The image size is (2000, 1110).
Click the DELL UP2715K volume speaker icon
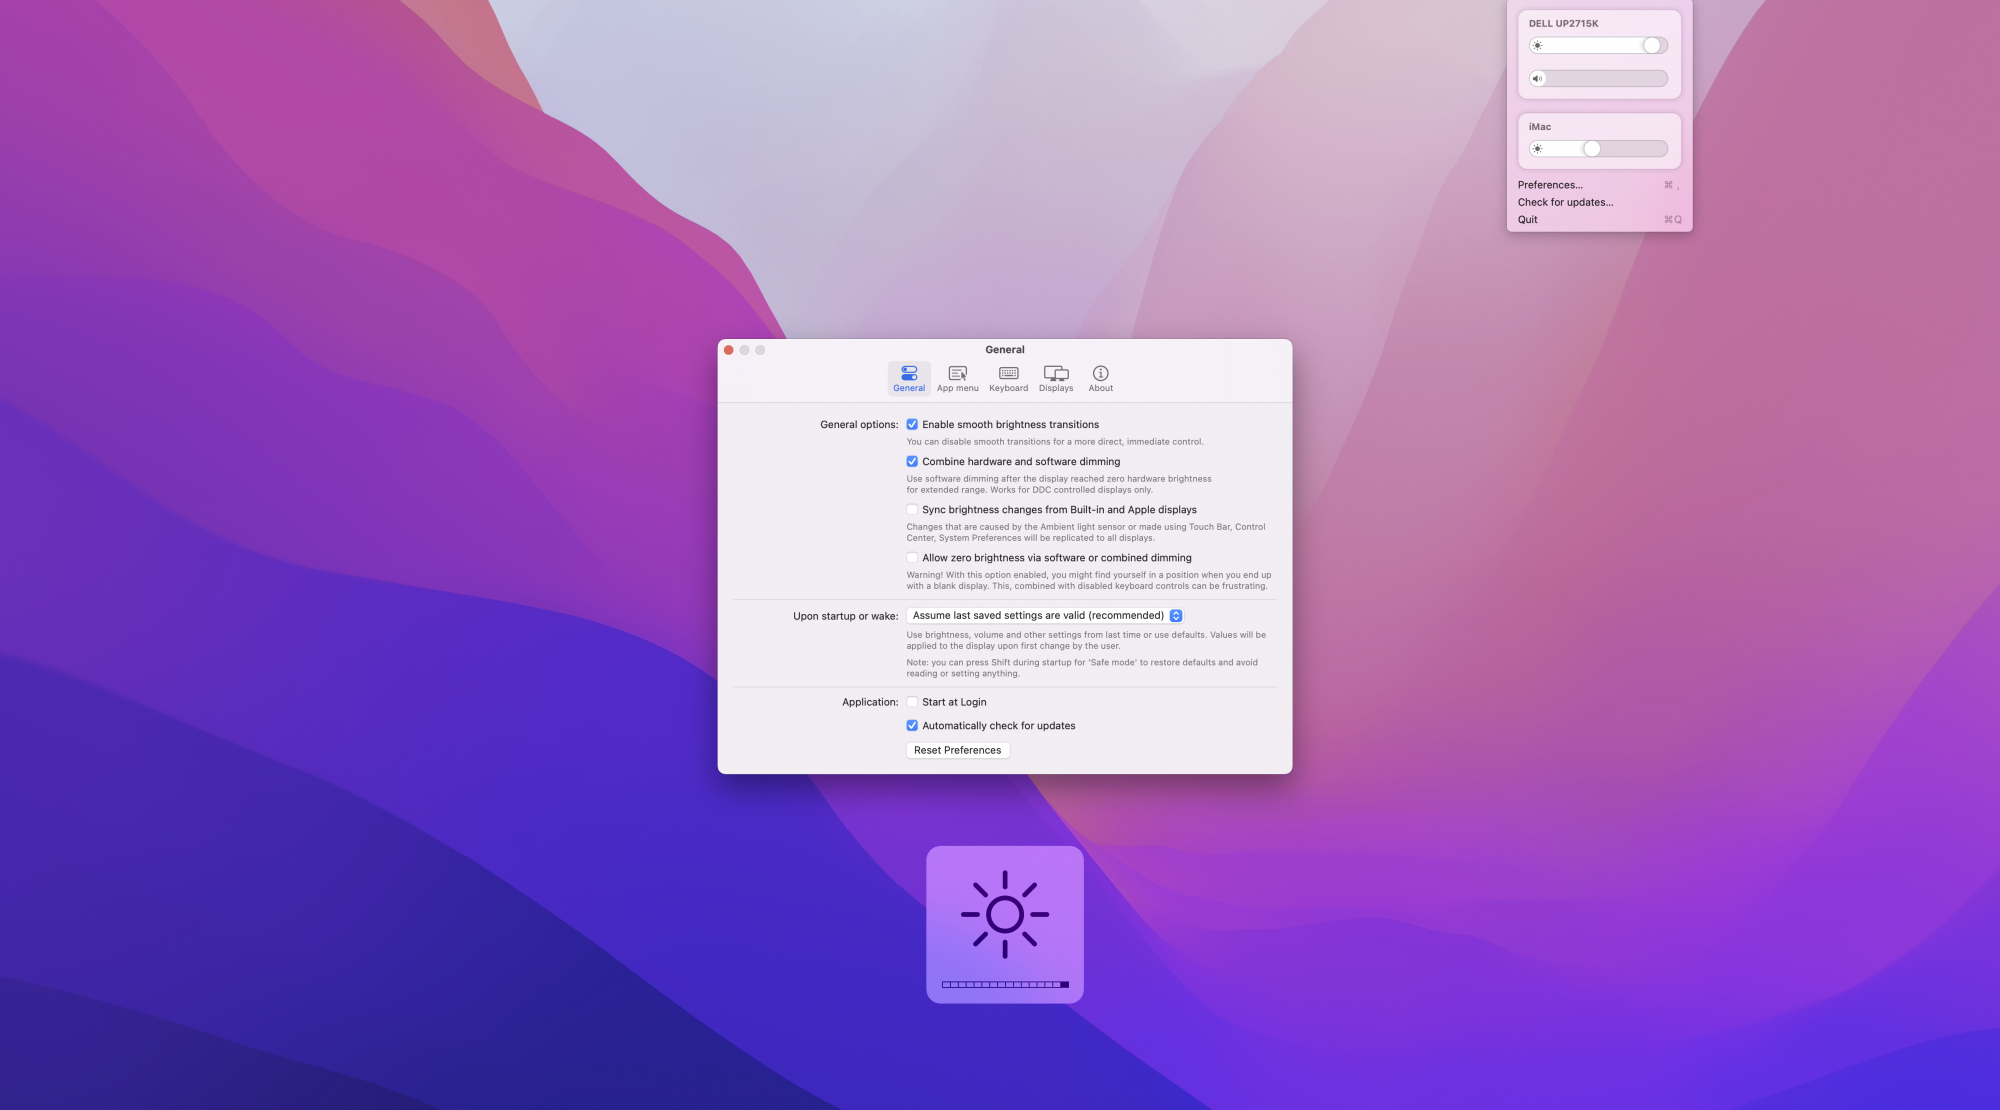[x=1538, y=79]
